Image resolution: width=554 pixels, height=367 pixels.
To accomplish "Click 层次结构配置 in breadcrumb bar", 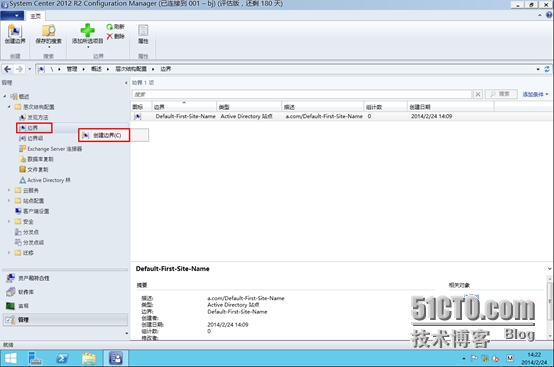I will pyautogui.click(x=131, y=69).
